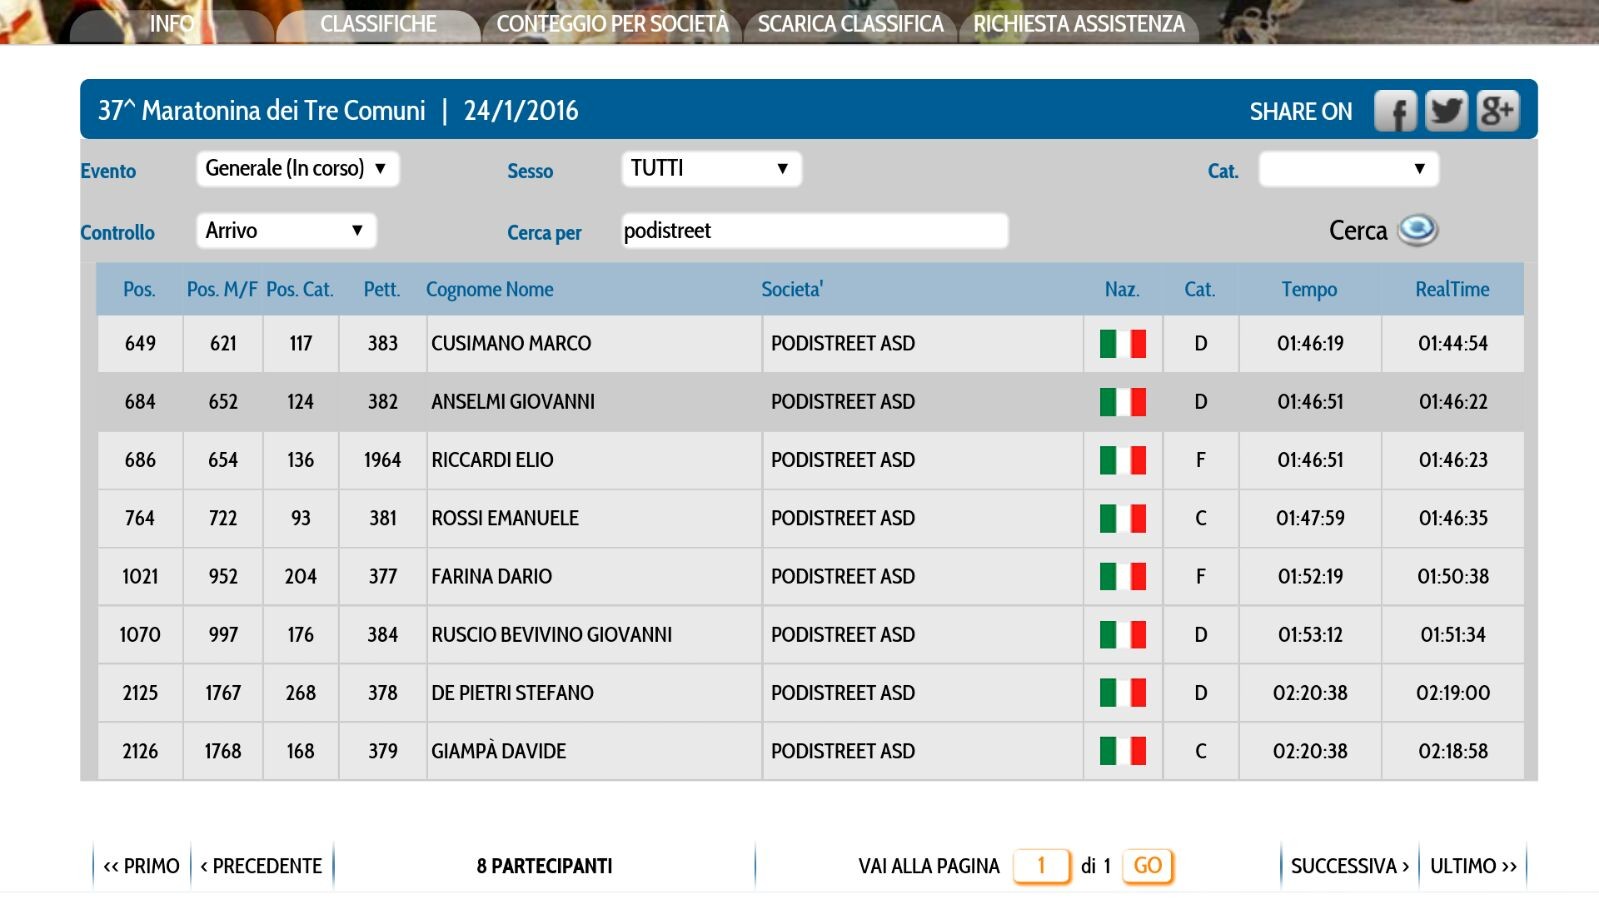Share results on Google Plus
The image size is (1599, 899).
click(x=1497, y=111)
